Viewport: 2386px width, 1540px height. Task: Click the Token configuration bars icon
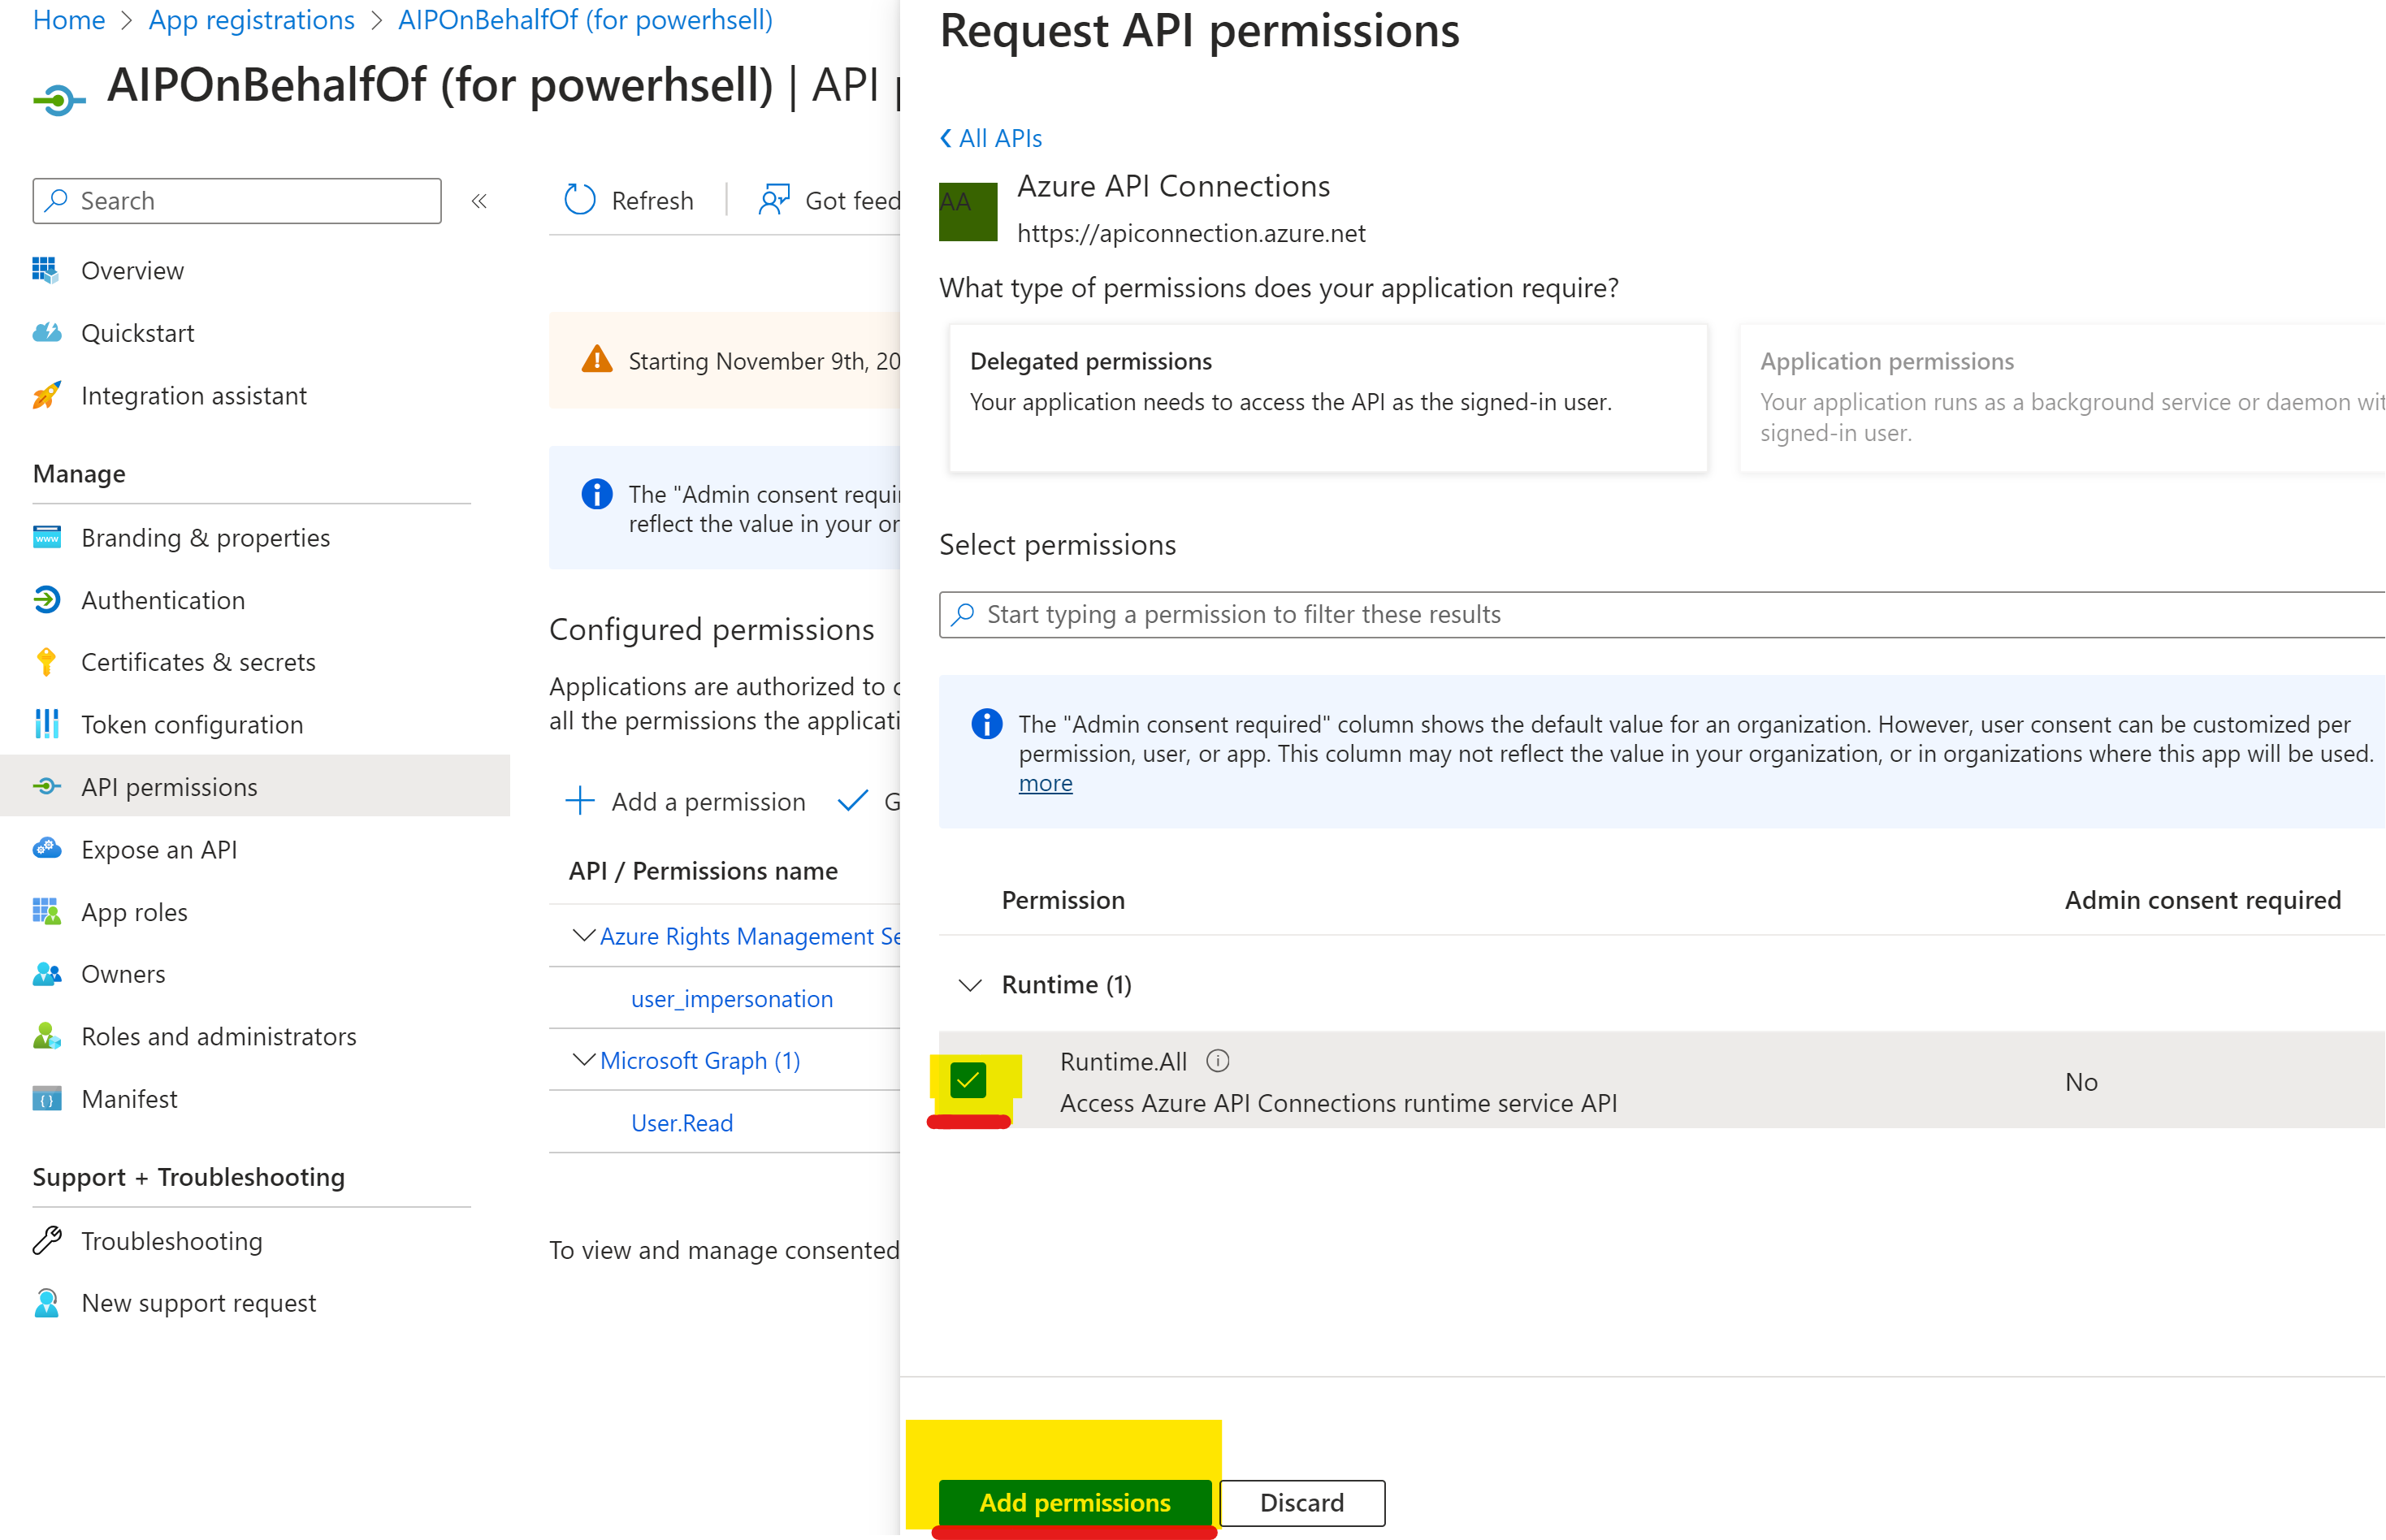(46, 724)
